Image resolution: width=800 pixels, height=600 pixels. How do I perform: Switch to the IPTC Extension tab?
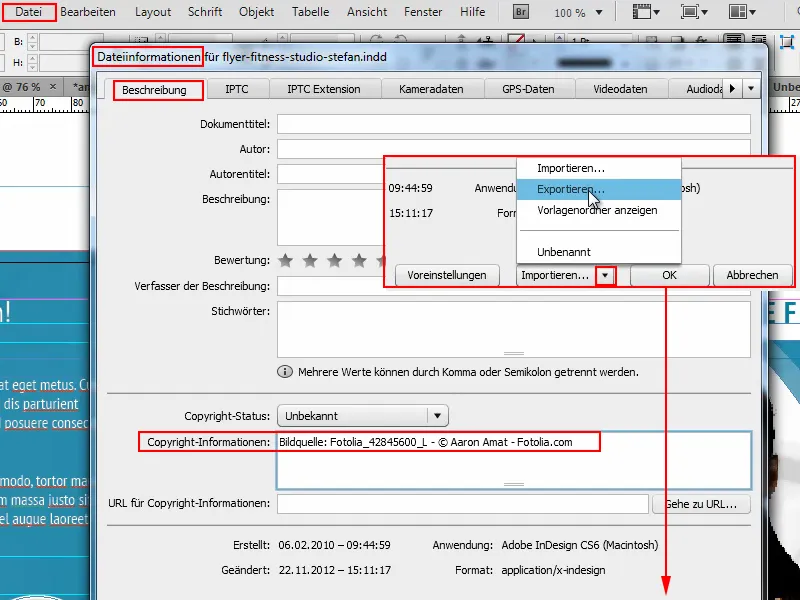pos(323,89)
